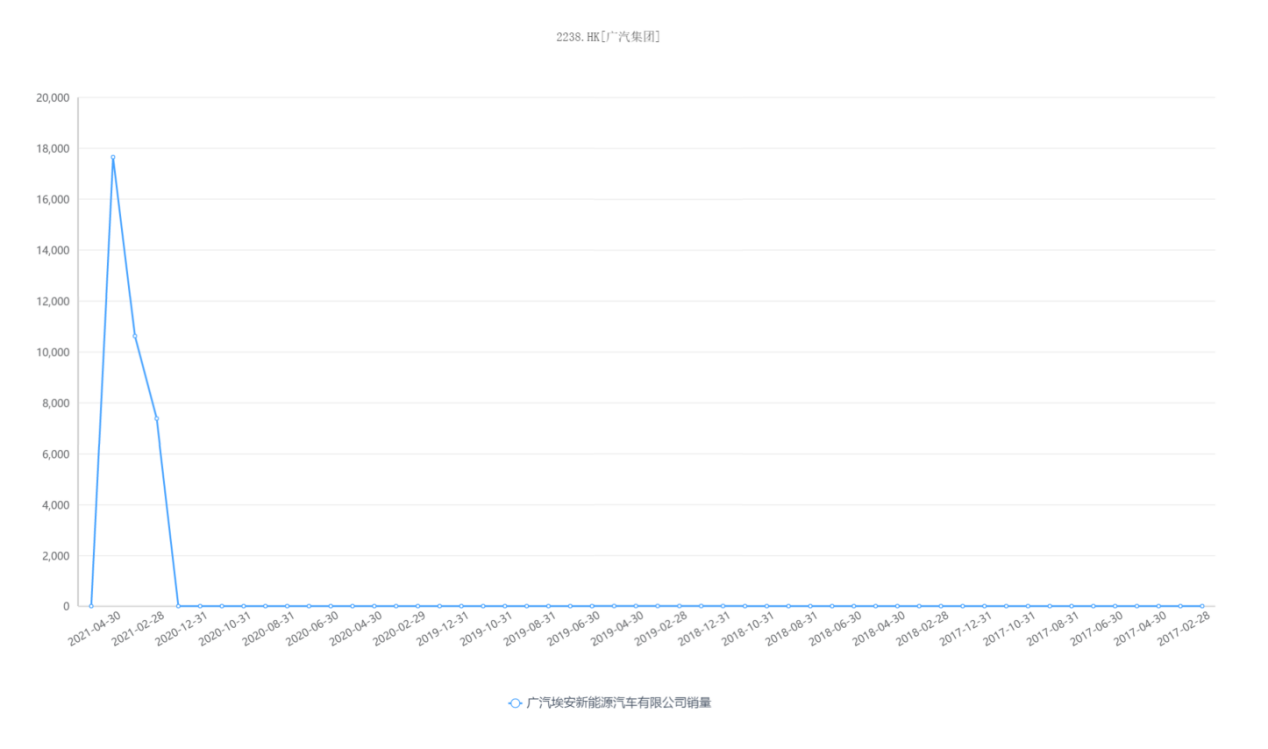Toggle the 广汽埃安新能源汽车有限公司销量 legend series
This screenshot has height=749, width=1268.
(x=618, y=703)
